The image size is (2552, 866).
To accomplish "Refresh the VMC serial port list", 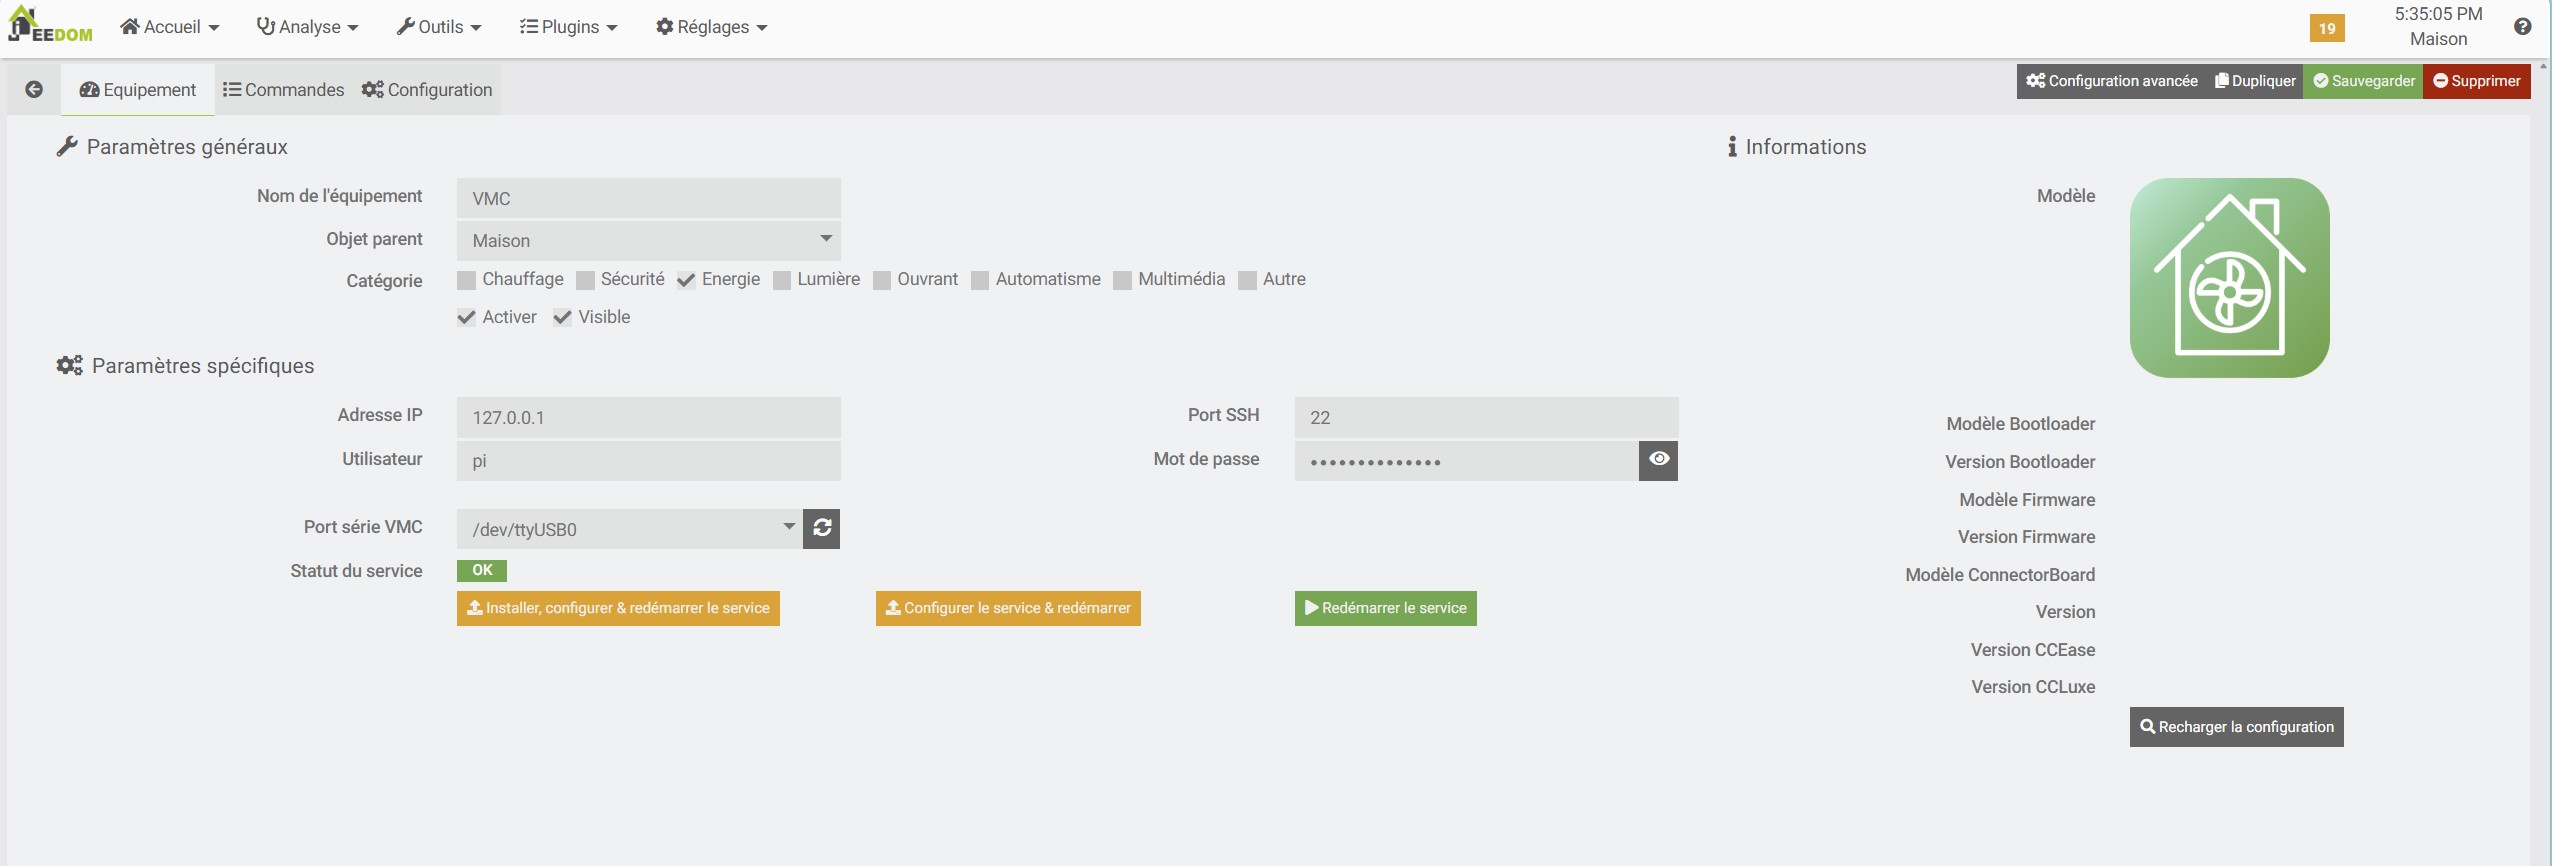I will [x=822, y=528].
